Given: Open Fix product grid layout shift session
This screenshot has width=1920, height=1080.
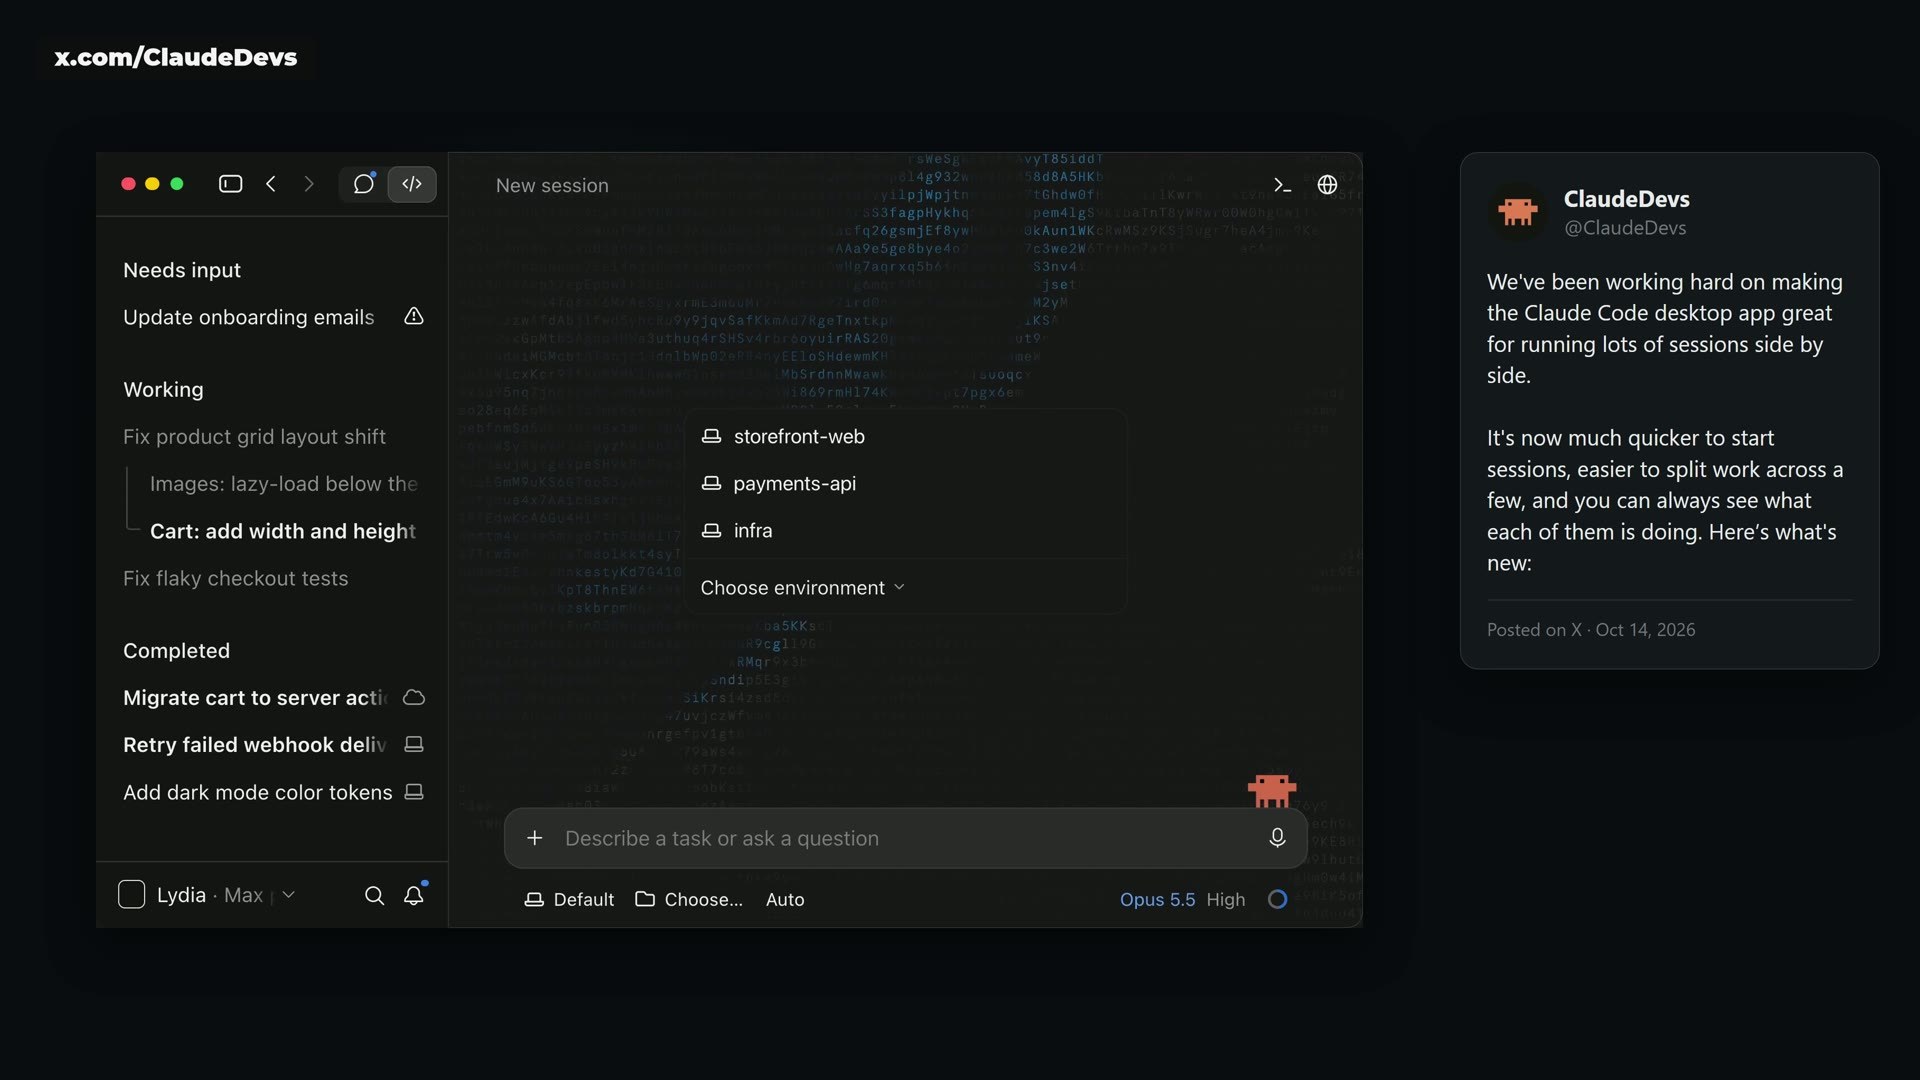Looking at the screenshot, I should point(254,437).
